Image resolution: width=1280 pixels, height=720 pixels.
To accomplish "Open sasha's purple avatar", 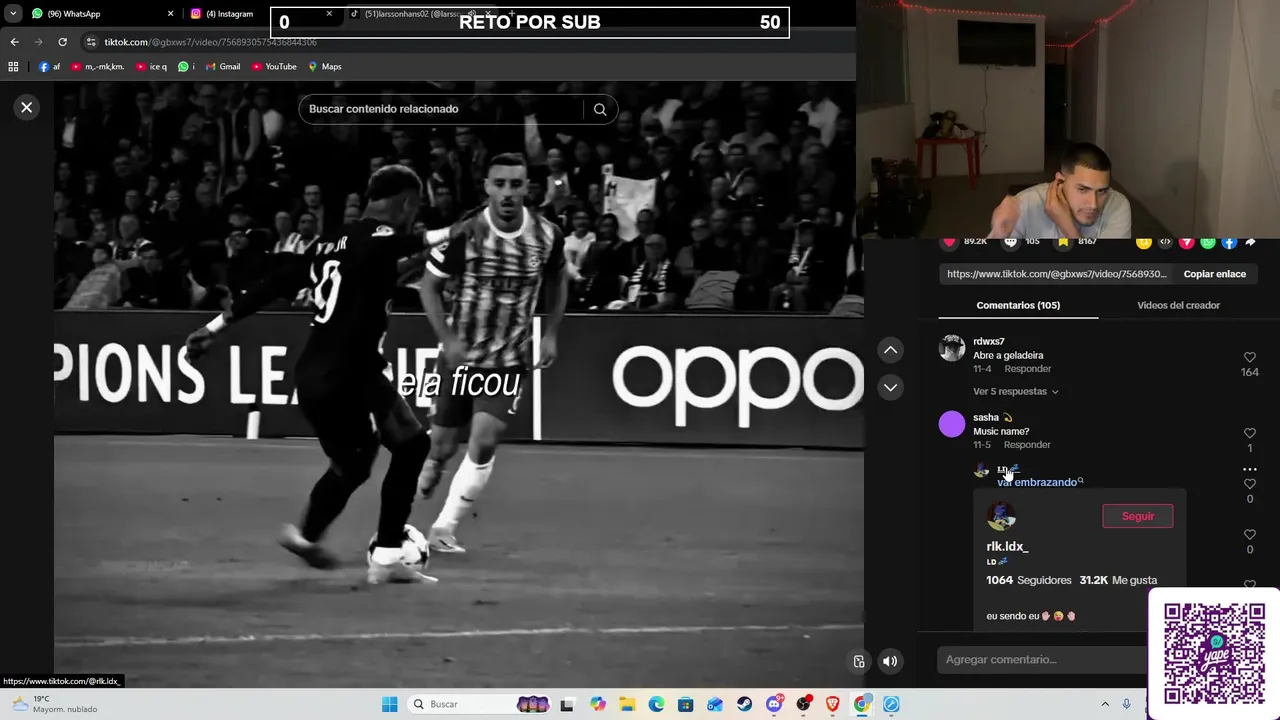I will [952, 424].
